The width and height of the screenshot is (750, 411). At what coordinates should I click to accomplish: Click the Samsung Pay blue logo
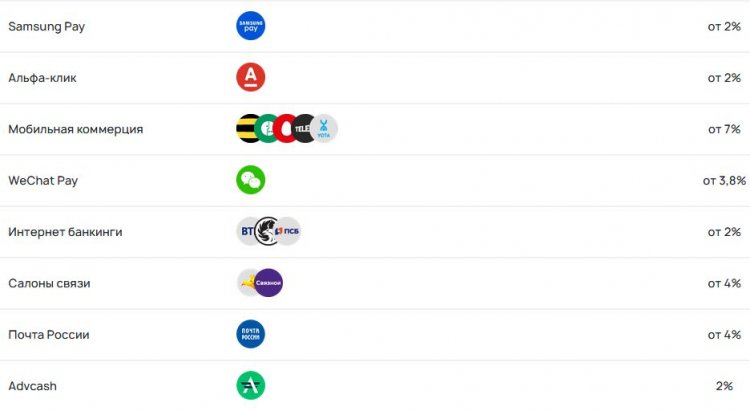click(x=251, y=26)
